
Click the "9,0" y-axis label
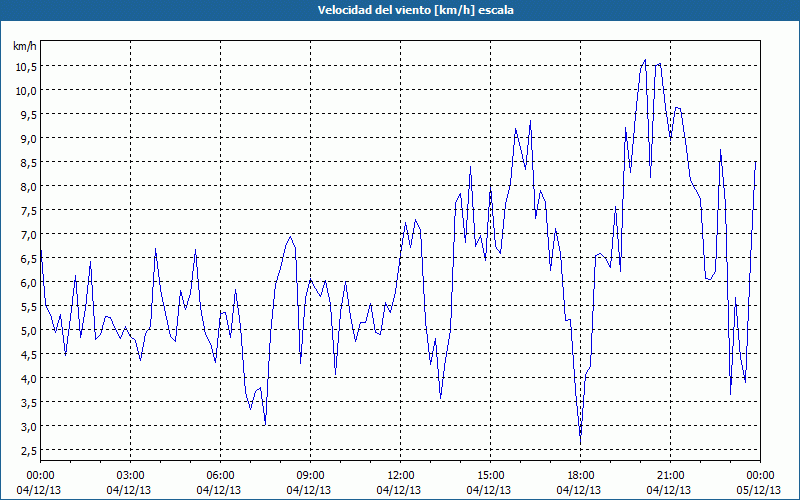point(28,139)
